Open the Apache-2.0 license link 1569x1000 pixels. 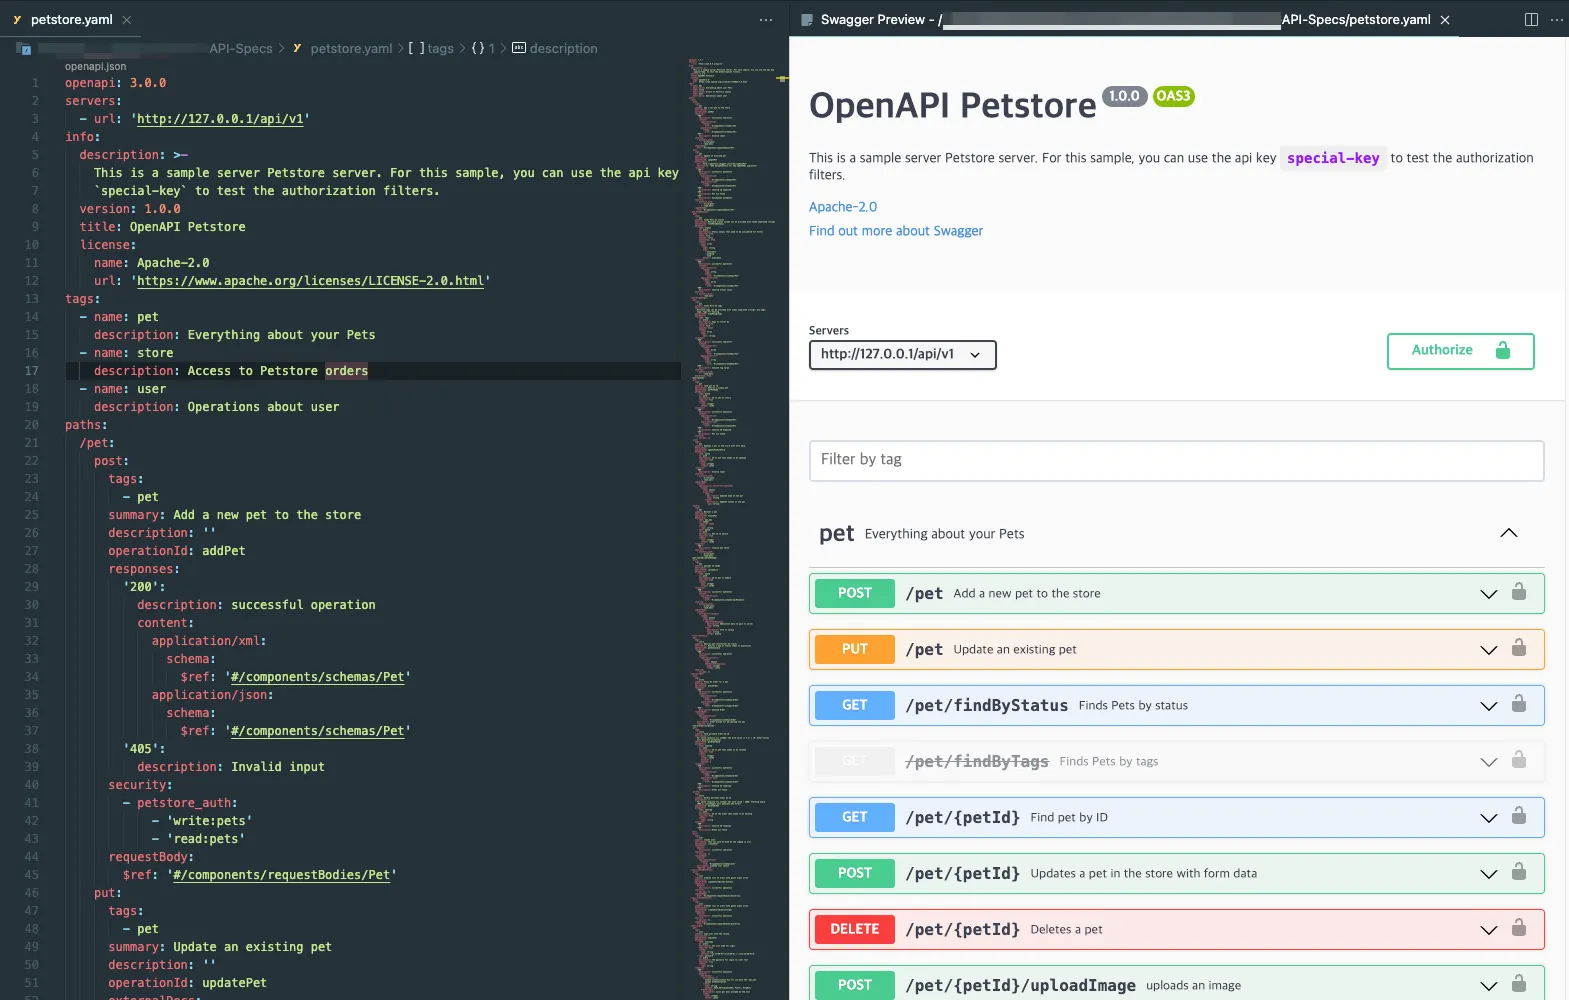tap(843, 207)
